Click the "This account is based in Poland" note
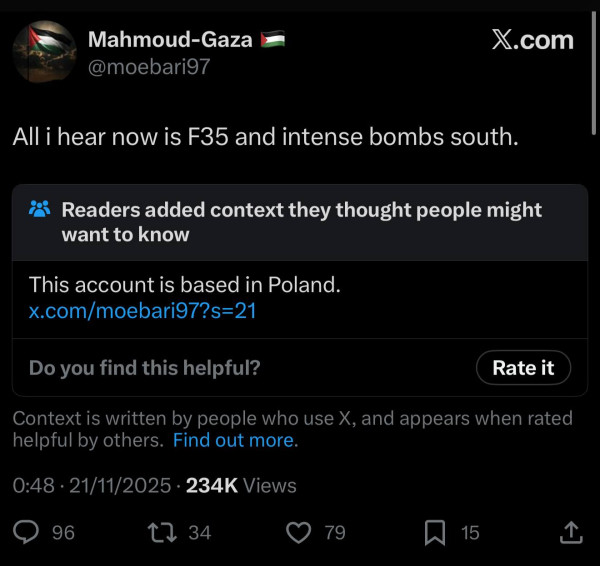This screenshot has height=566, width=600. 185,285
